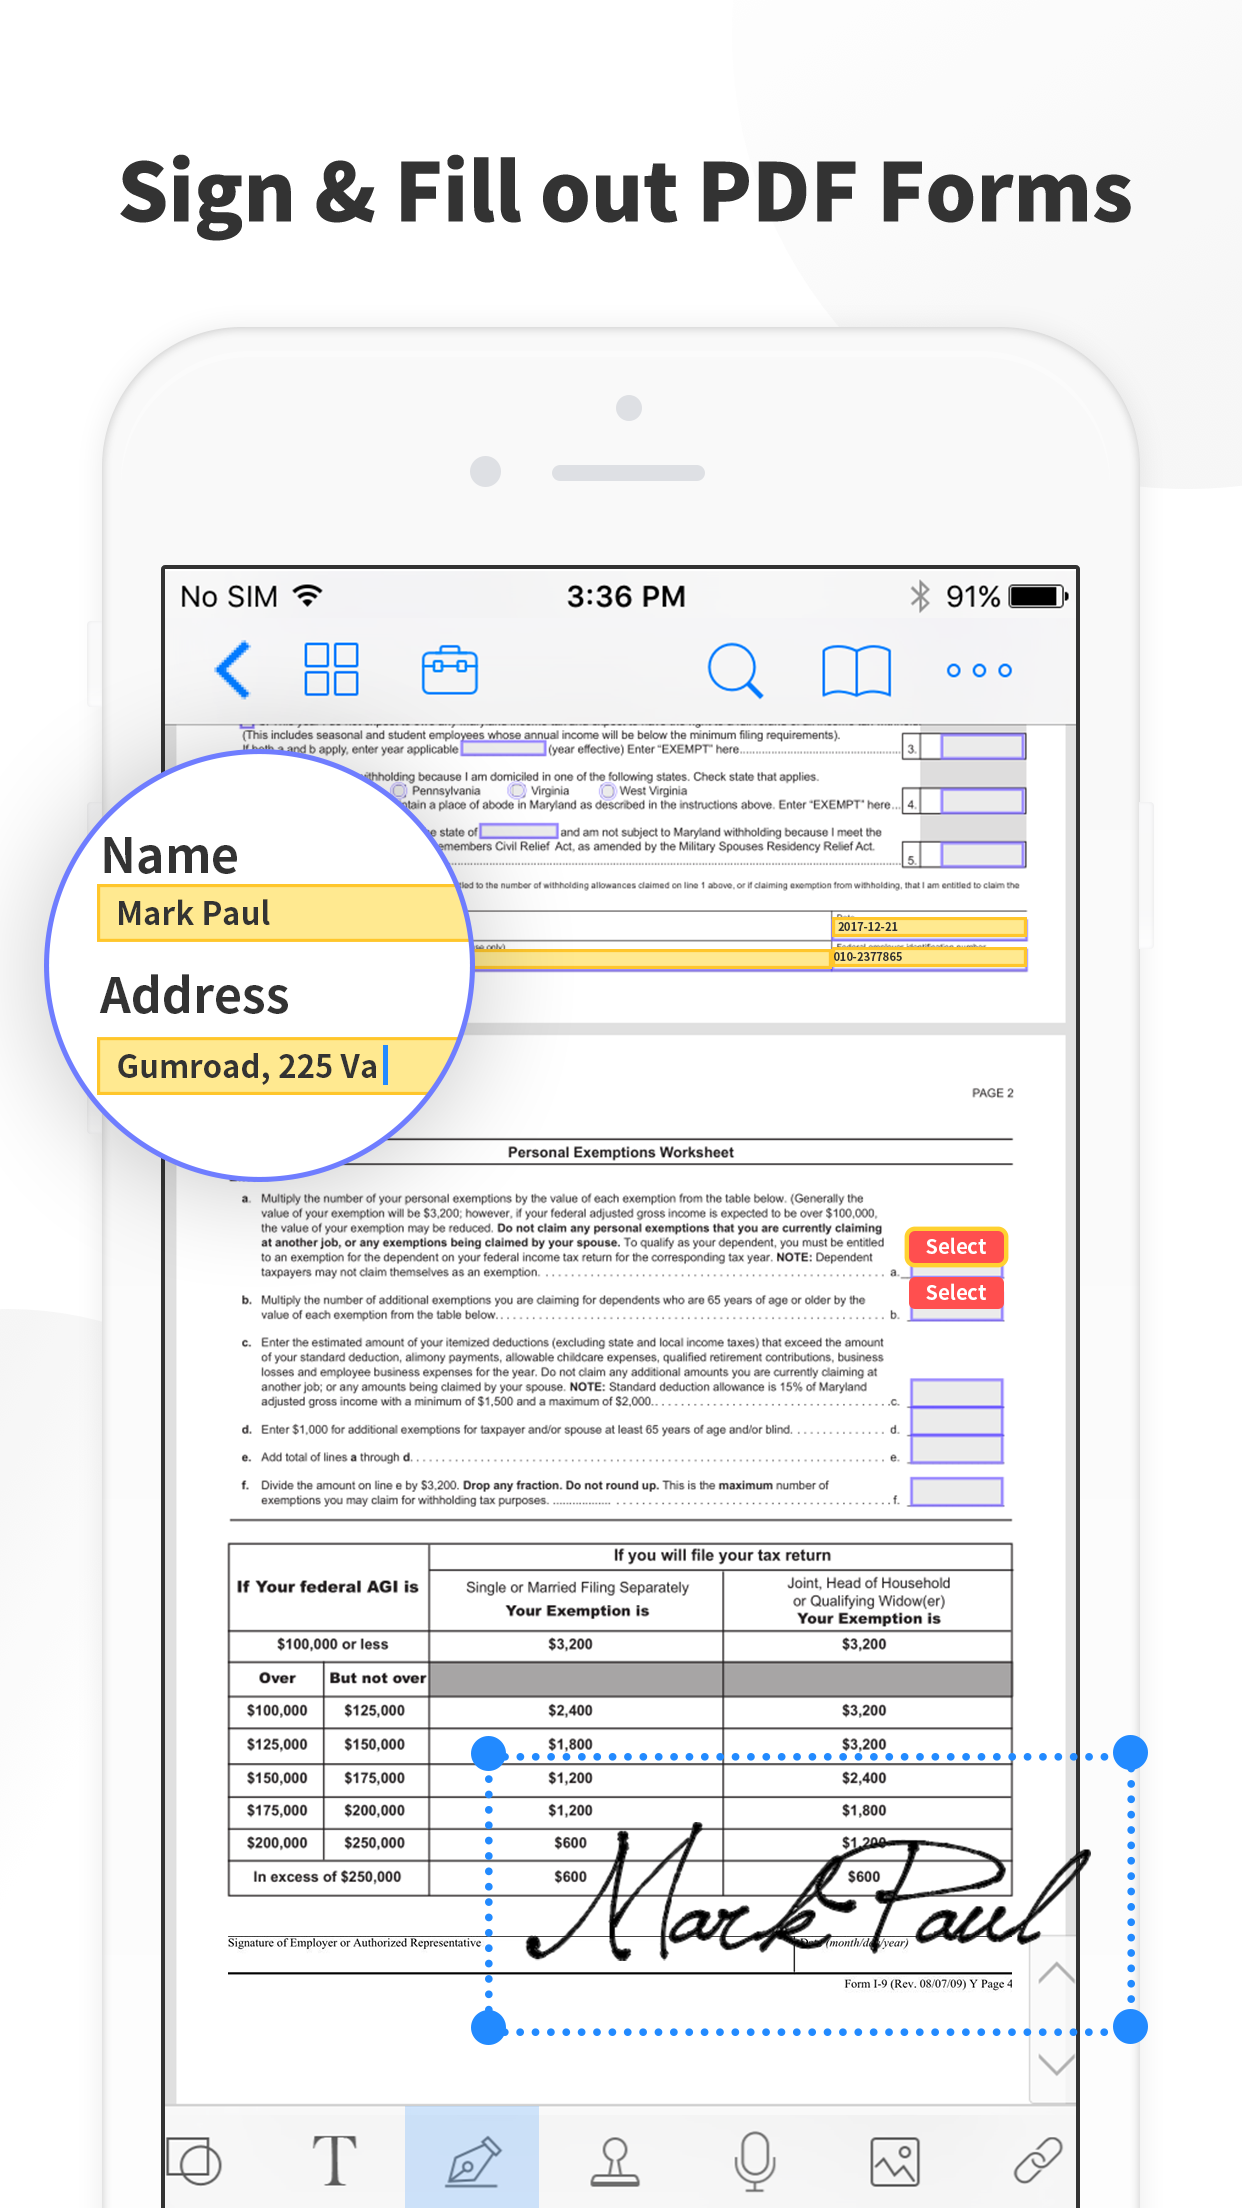Image resolution: width=1242 pixels, height=2208 pixels.
Task: Select the Virginia radio option
Action: 517,791
